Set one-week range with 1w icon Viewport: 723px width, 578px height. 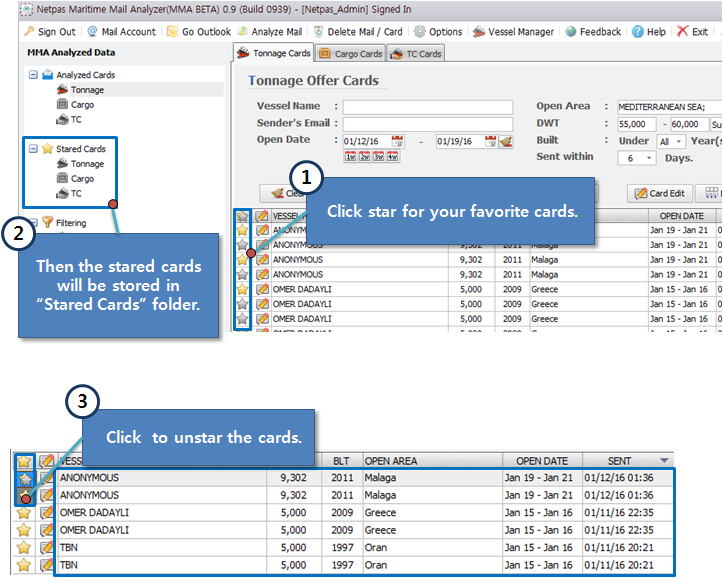coord(350,157)
